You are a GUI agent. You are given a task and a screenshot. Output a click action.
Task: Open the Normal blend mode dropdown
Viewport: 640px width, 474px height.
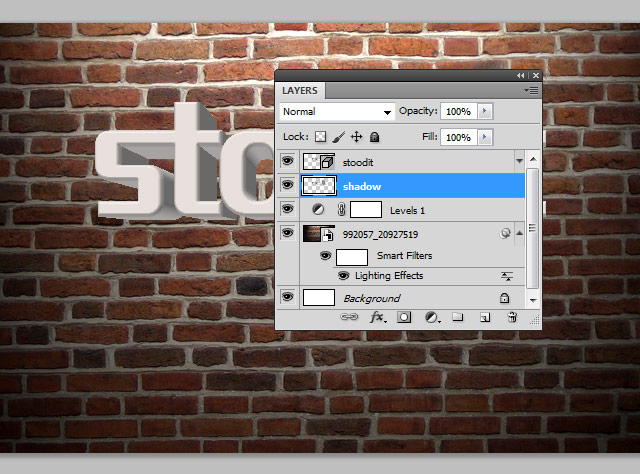coord(337,111)
